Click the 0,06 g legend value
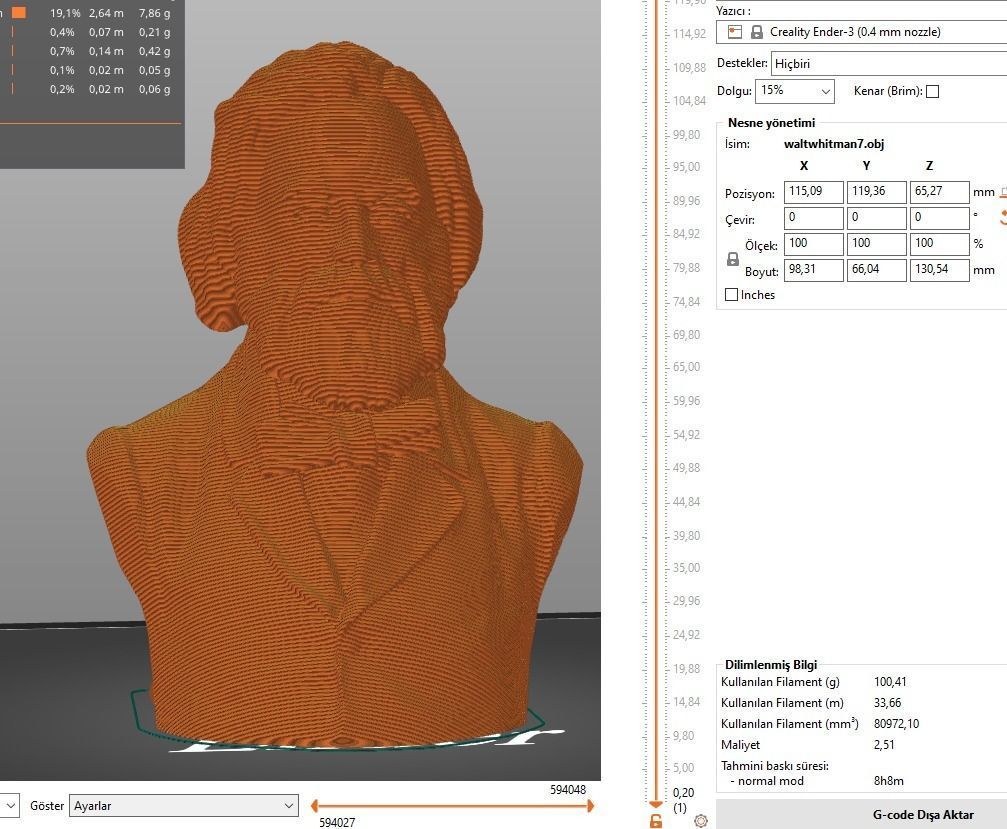The width and height of the screenshot is (1007, 829). pos(155,89)
